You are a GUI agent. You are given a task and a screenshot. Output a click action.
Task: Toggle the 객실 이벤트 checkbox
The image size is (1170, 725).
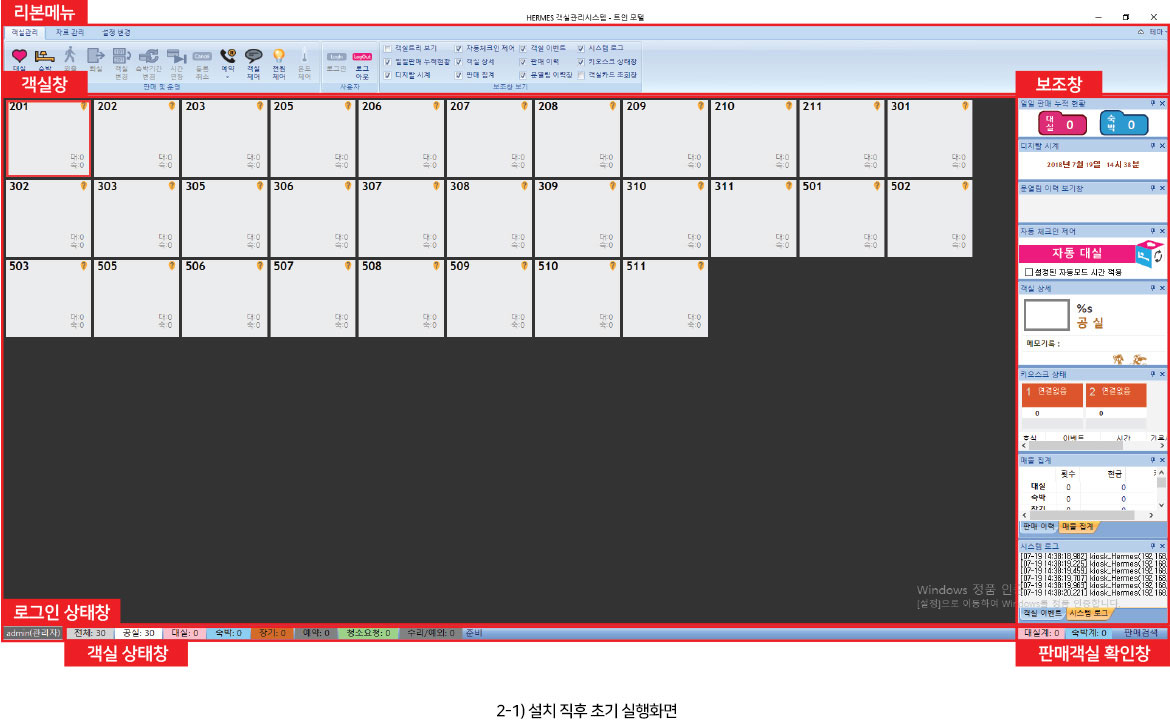pyautogui.click(x=523, y=48)
